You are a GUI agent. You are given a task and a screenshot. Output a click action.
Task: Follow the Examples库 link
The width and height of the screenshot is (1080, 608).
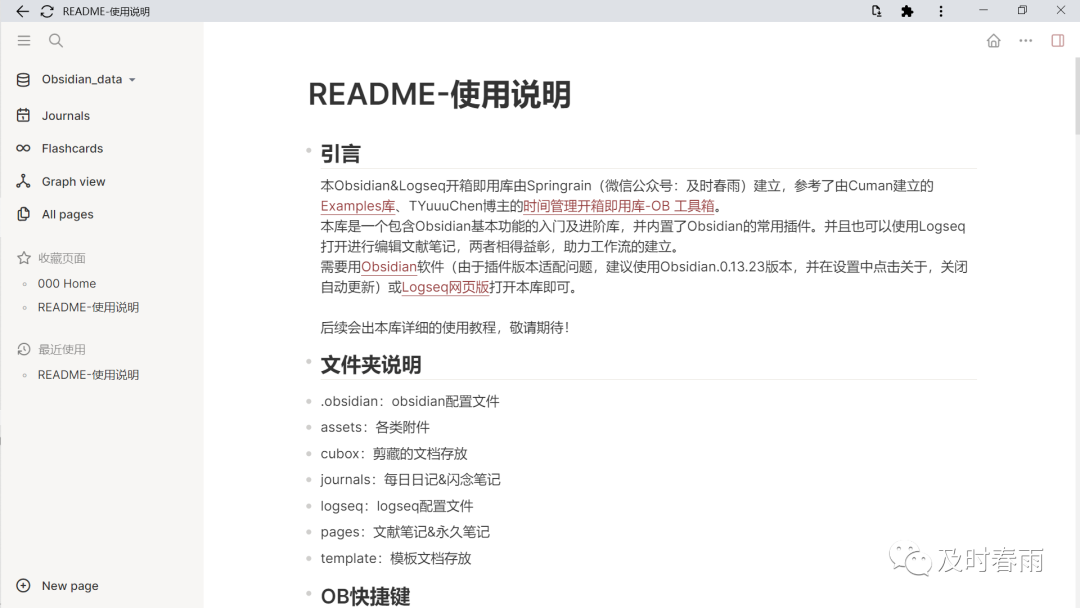pyautogui.click(x=357, y=206)
